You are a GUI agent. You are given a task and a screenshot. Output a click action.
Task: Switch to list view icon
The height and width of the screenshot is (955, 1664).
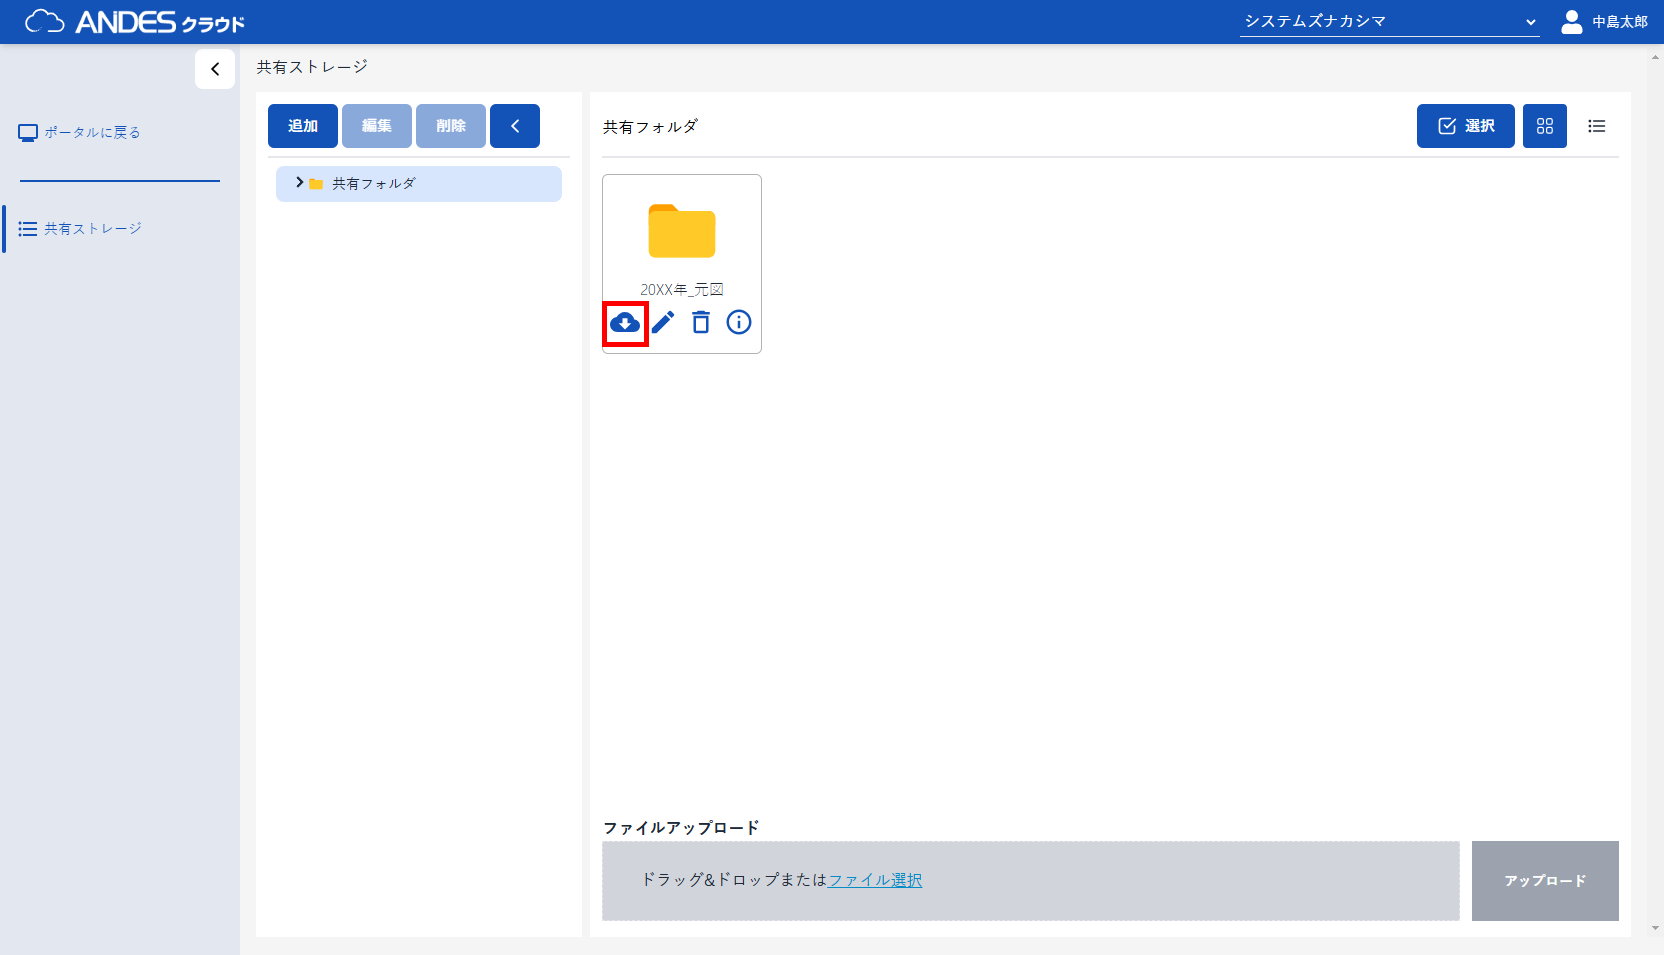(1596, 126)
